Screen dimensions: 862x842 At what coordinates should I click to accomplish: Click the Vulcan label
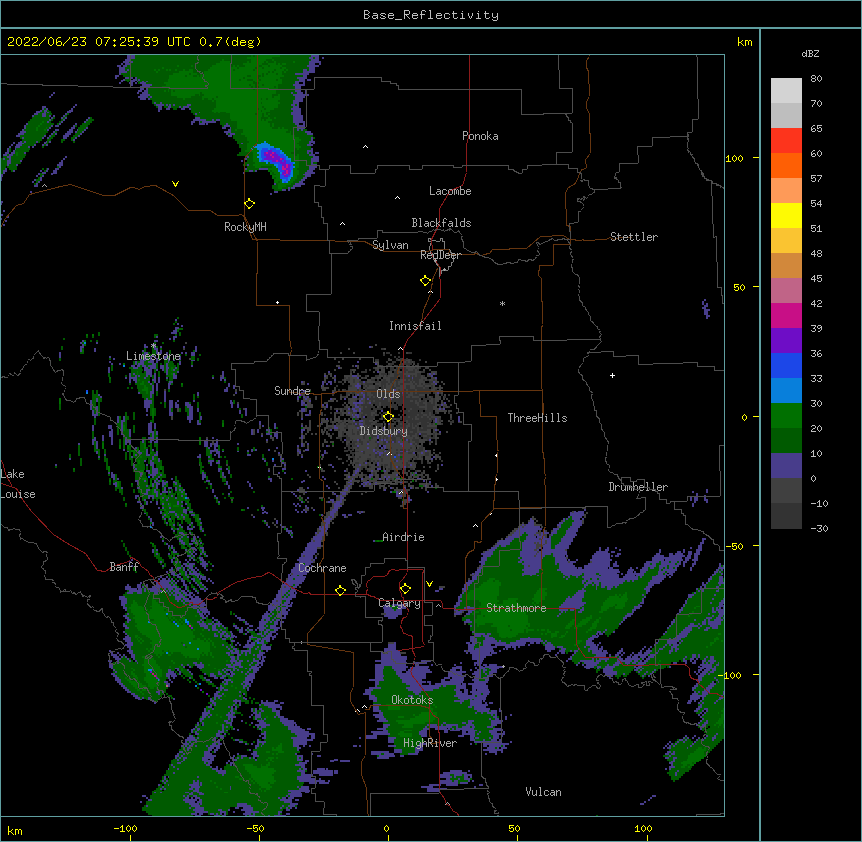pyautogui.click(x=543, y=792)
